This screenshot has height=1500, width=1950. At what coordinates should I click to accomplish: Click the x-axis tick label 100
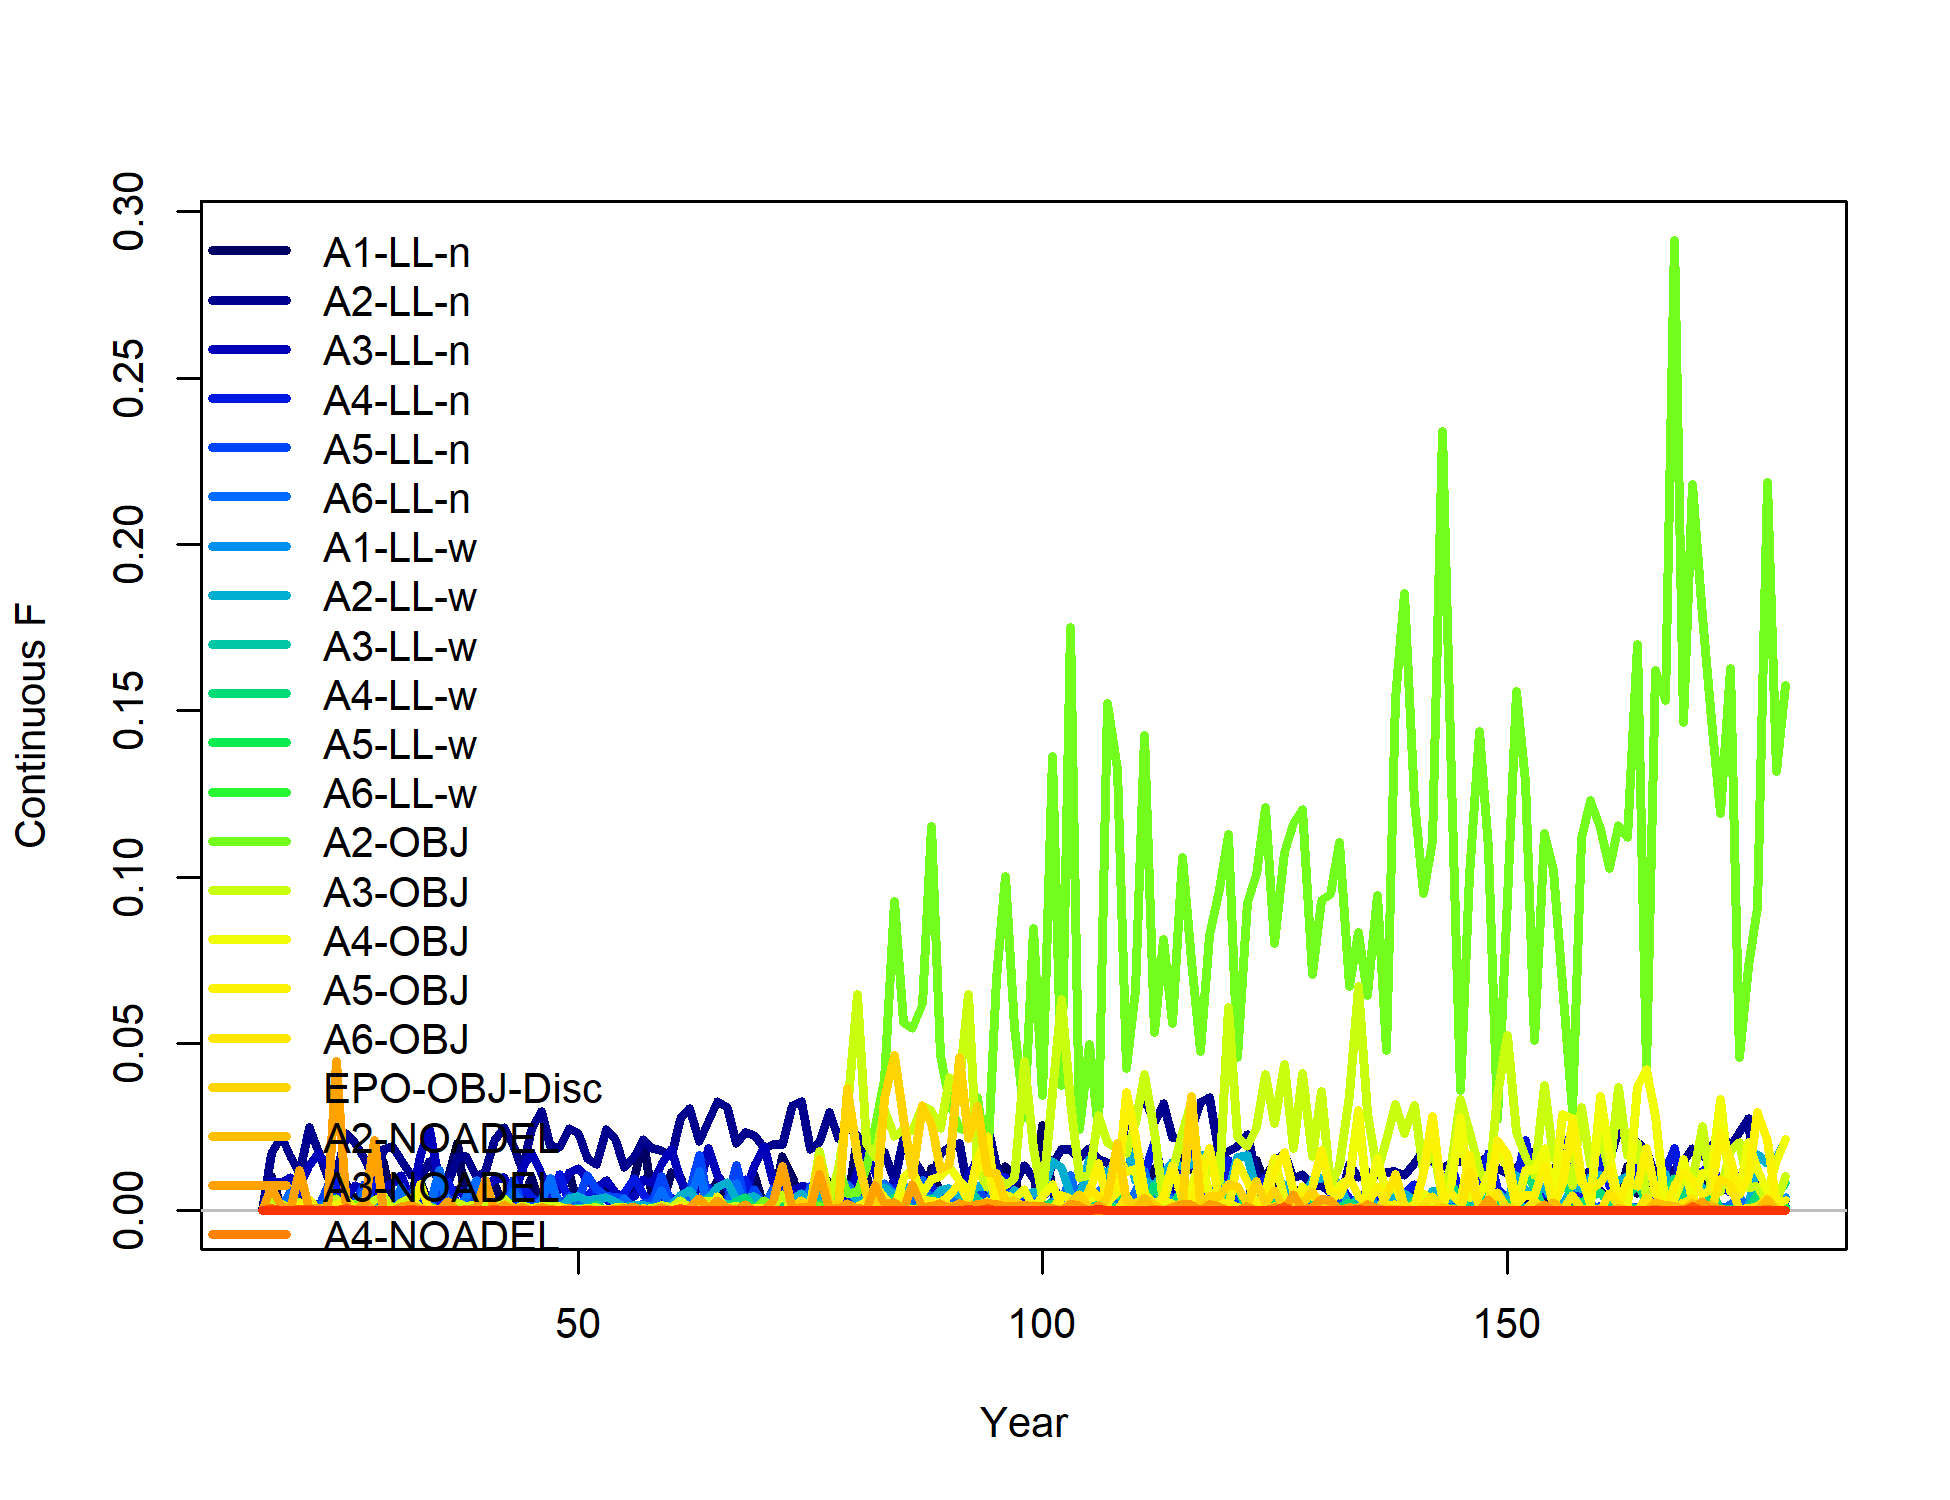pyautogui.click(x=1041, y=1324)
